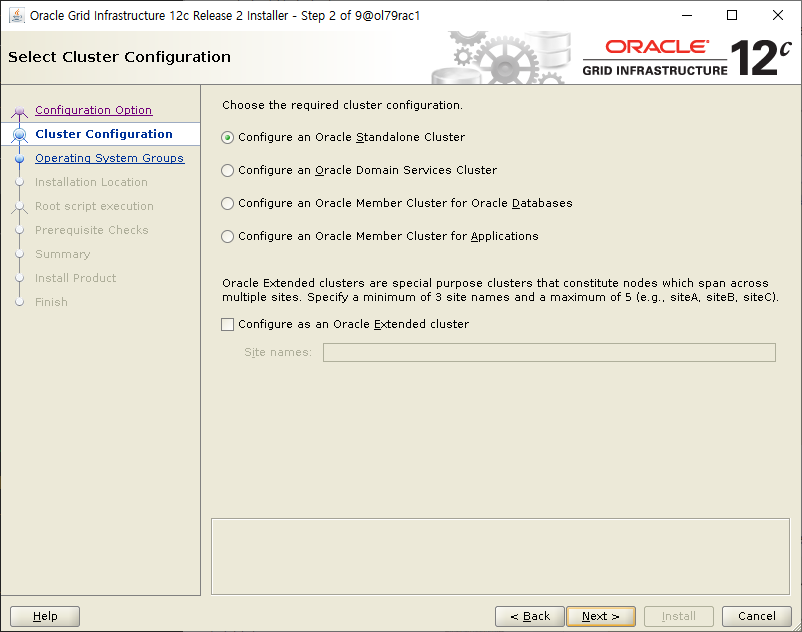
Task: Proceed with the Next button
Action: pos(601,616)
